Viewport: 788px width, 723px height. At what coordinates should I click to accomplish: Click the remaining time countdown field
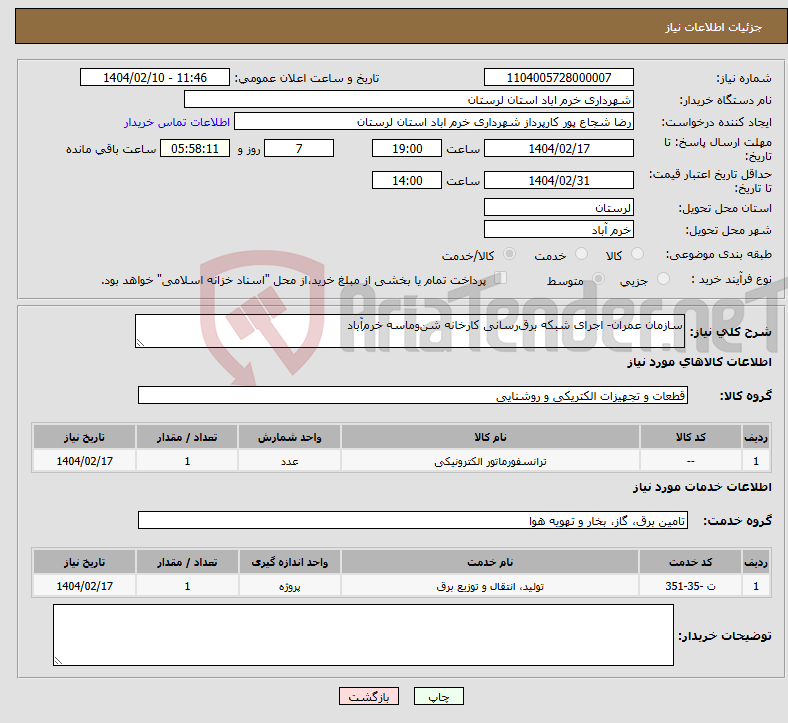[x=195, y=148]
